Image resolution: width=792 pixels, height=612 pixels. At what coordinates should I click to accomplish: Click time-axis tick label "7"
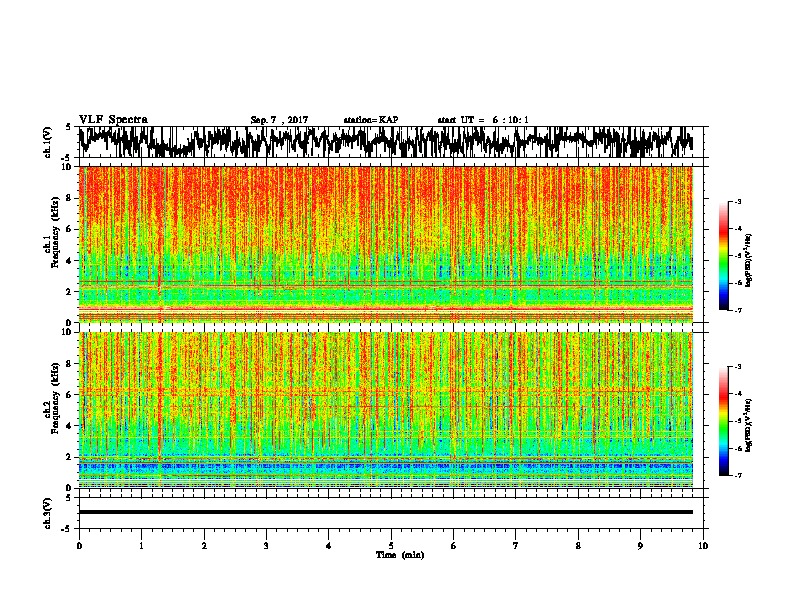(516, 546)
